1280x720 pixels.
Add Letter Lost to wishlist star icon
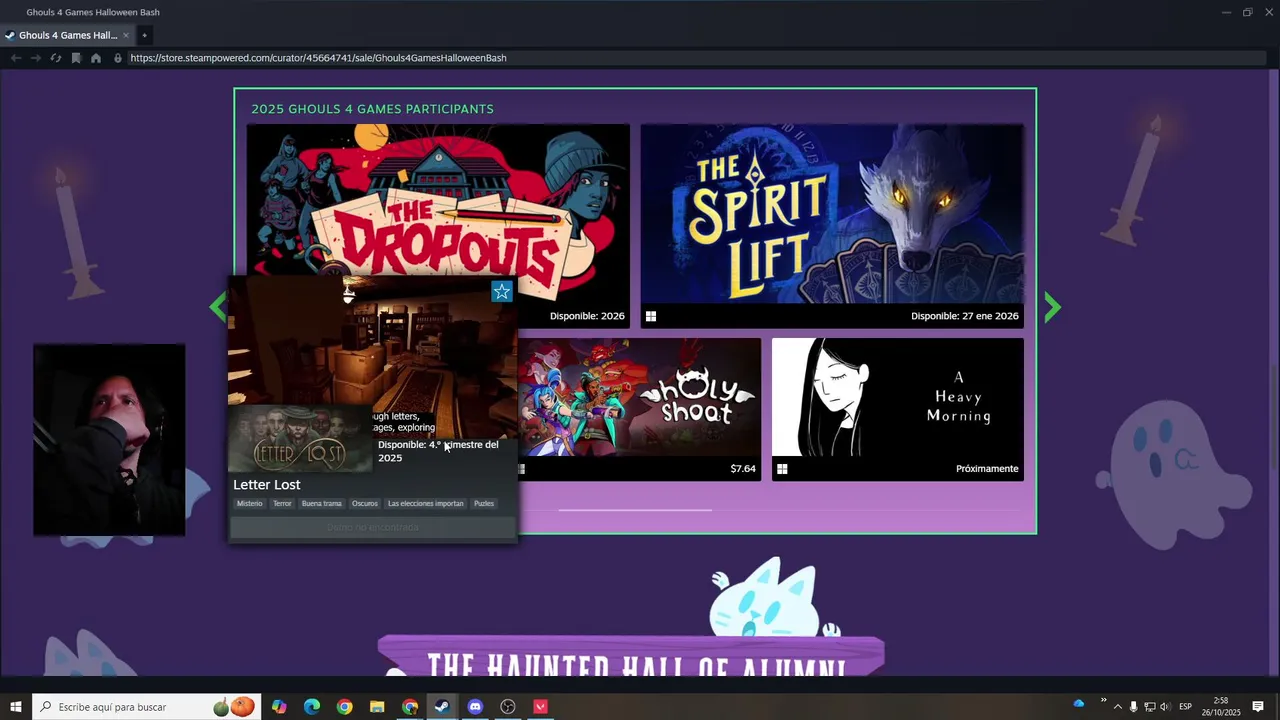pos(502,291)
